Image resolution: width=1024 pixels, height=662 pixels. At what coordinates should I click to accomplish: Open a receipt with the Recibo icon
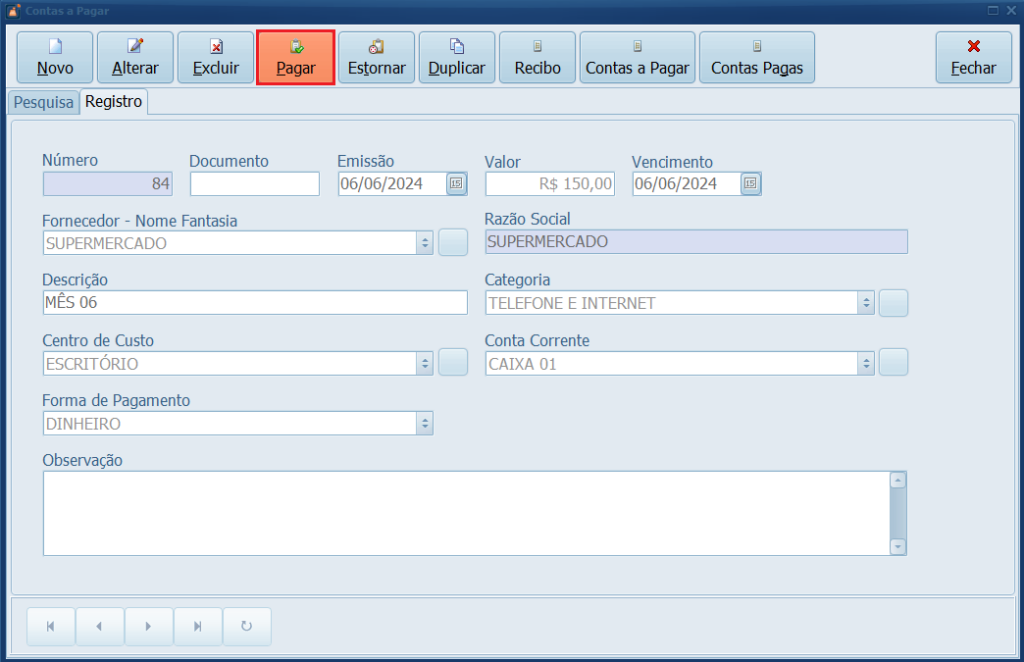(x=537, y=57)
